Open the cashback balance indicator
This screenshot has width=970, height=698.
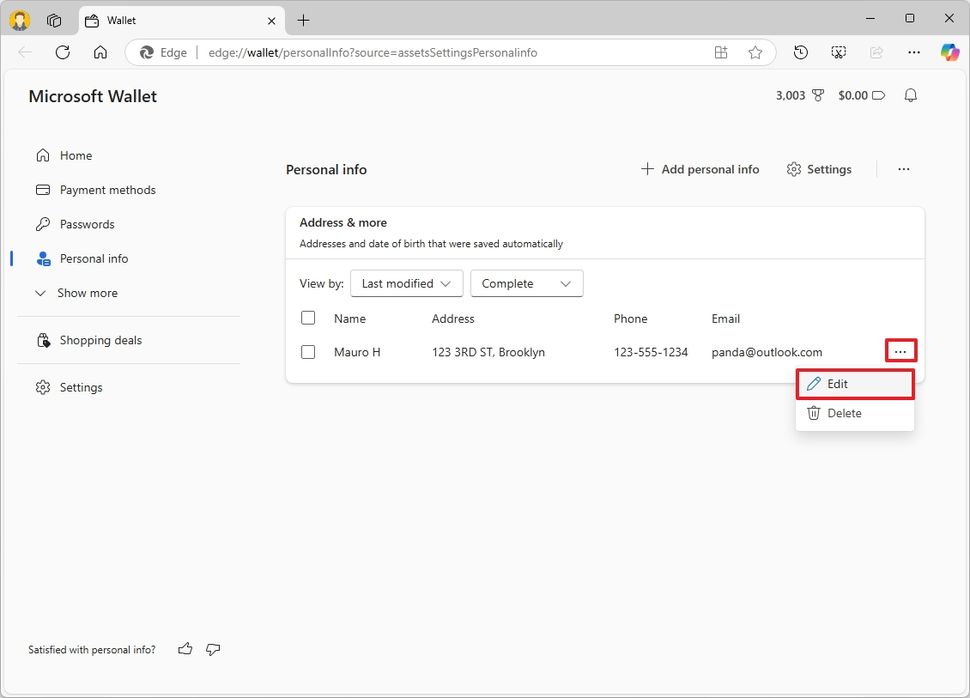(859, 95)
